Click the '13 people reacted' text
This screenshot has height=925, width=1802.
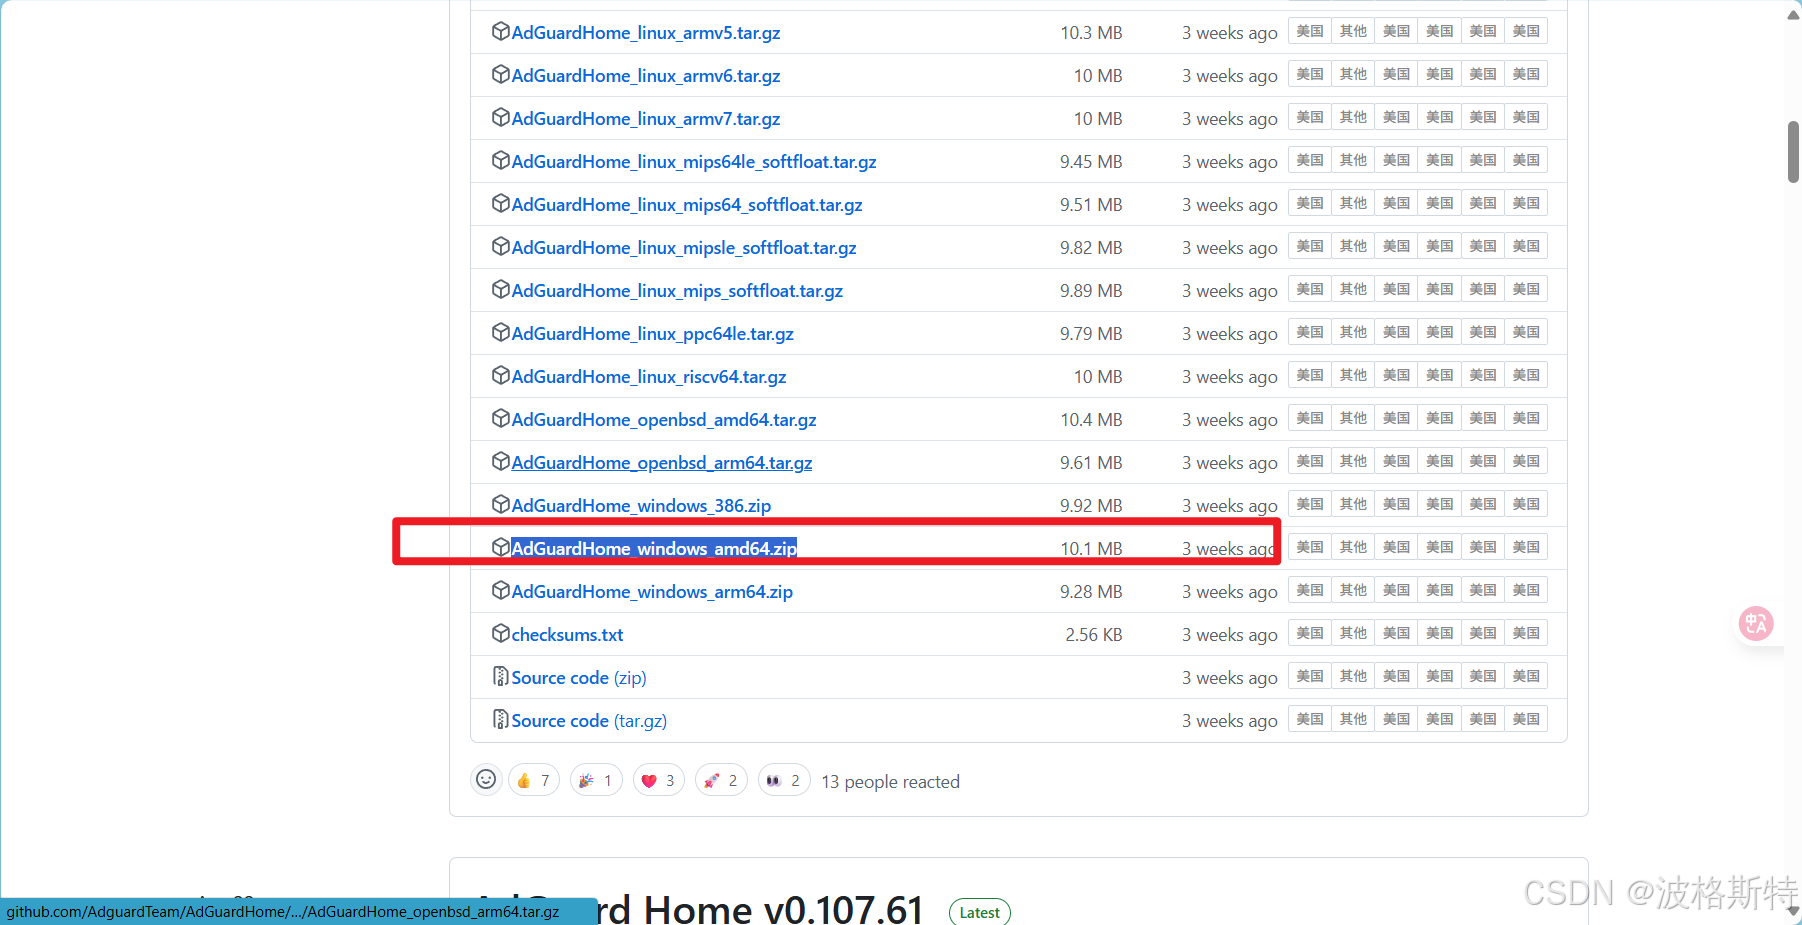click(890, 782)
